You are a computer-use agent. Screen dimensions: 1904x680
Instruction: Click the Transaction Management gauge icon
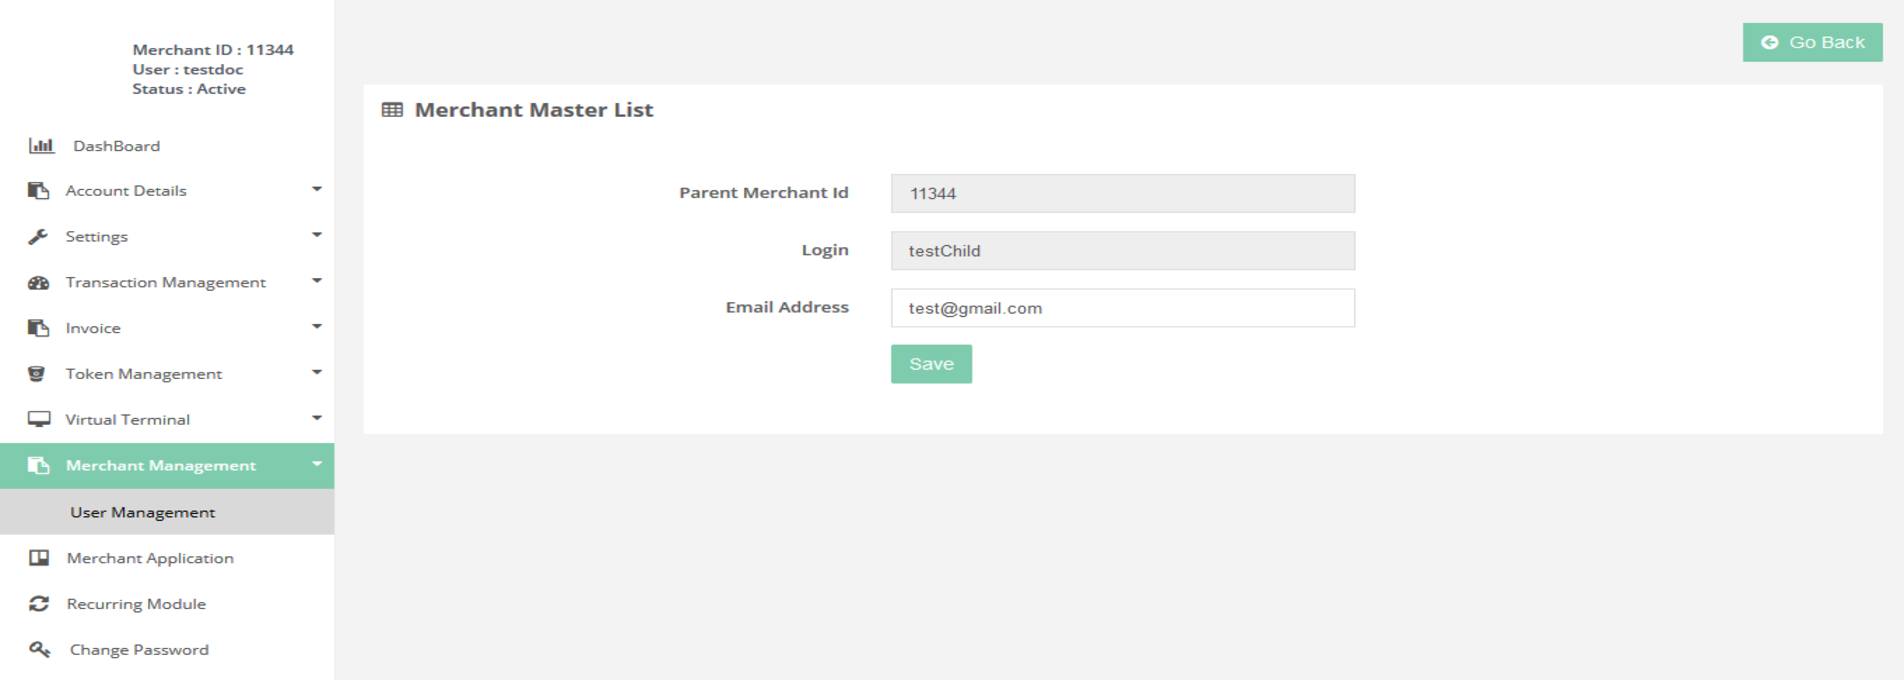click(39, 283)
